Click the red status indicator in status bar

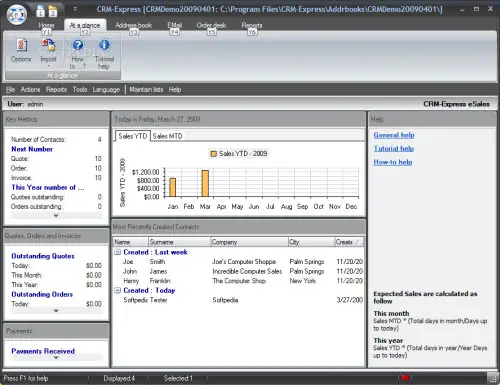click(405, 377)
